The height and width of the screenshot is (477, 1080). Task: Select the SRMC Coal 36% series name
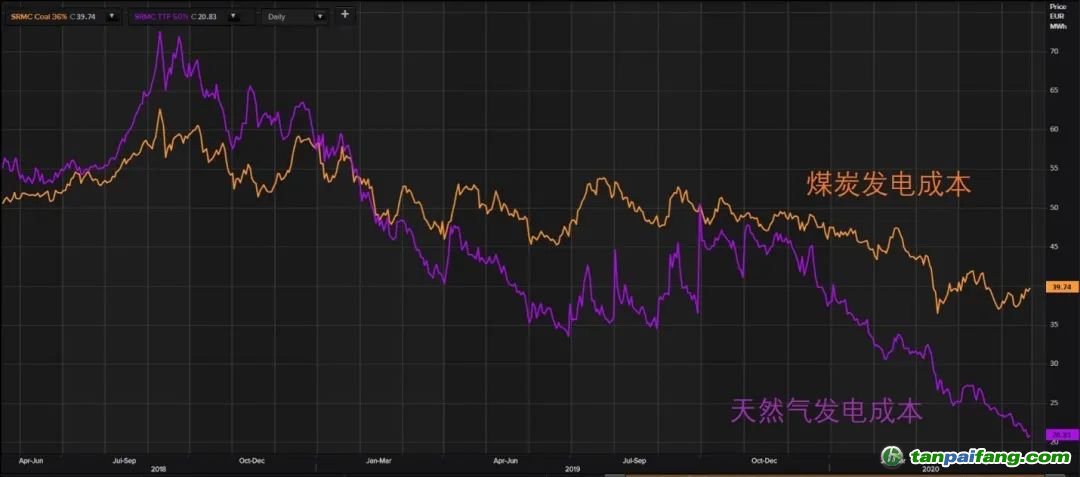pos(39,16)
